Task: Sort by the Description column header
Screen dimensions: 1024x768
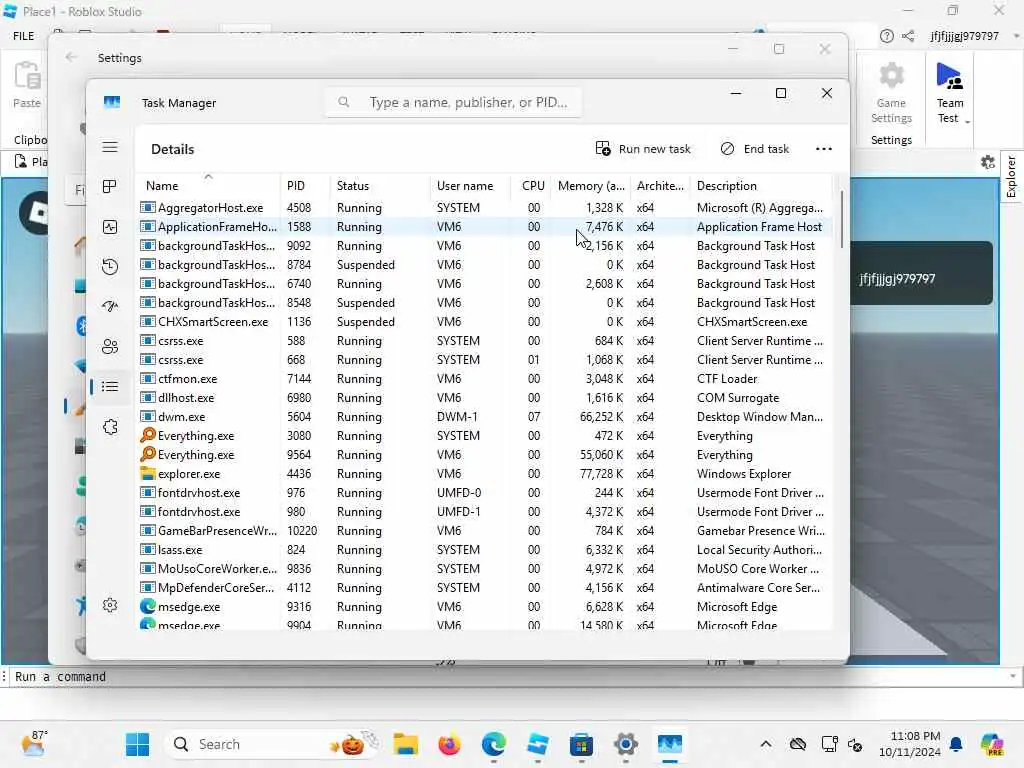Action: (761, 185)
